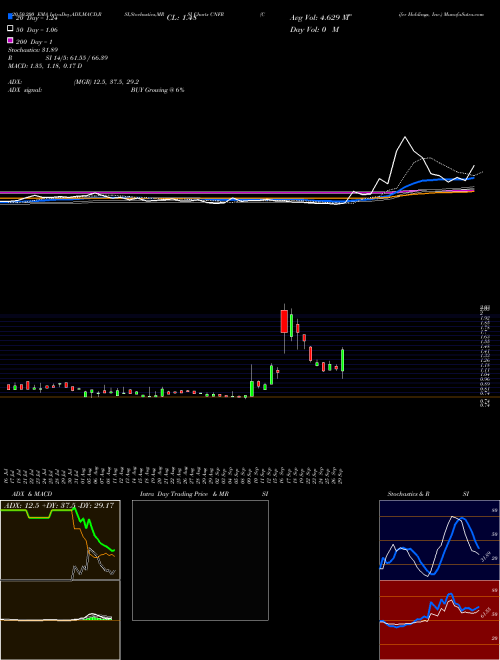
Task: Click the empty Intra Day Trading Price panel
Action: (200, 560)
